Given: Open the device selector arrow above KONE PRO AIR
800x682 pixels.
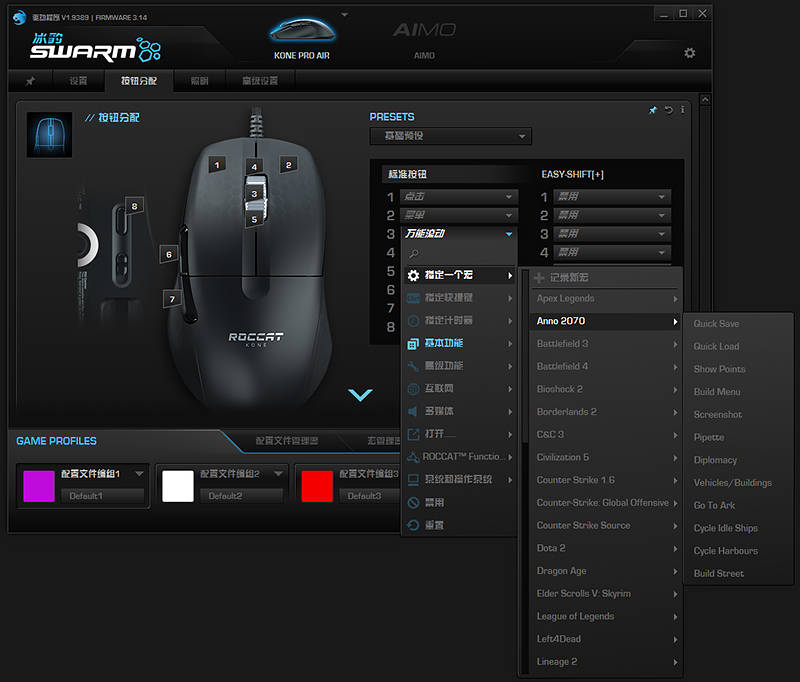Looking at the screenshot, I should (345, 14).
